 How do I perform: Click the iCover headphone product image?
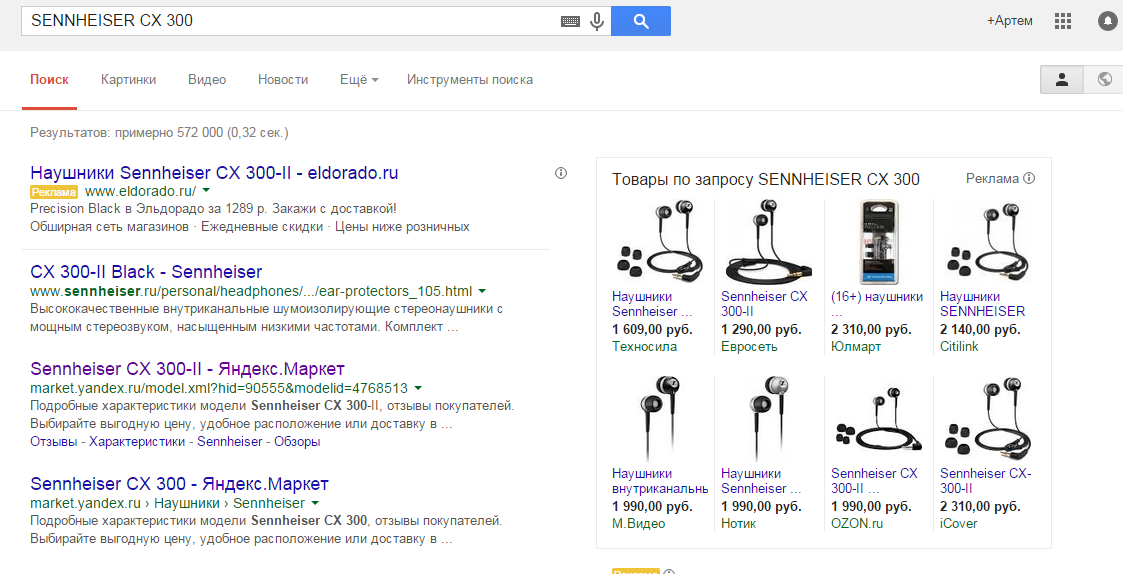988,419
